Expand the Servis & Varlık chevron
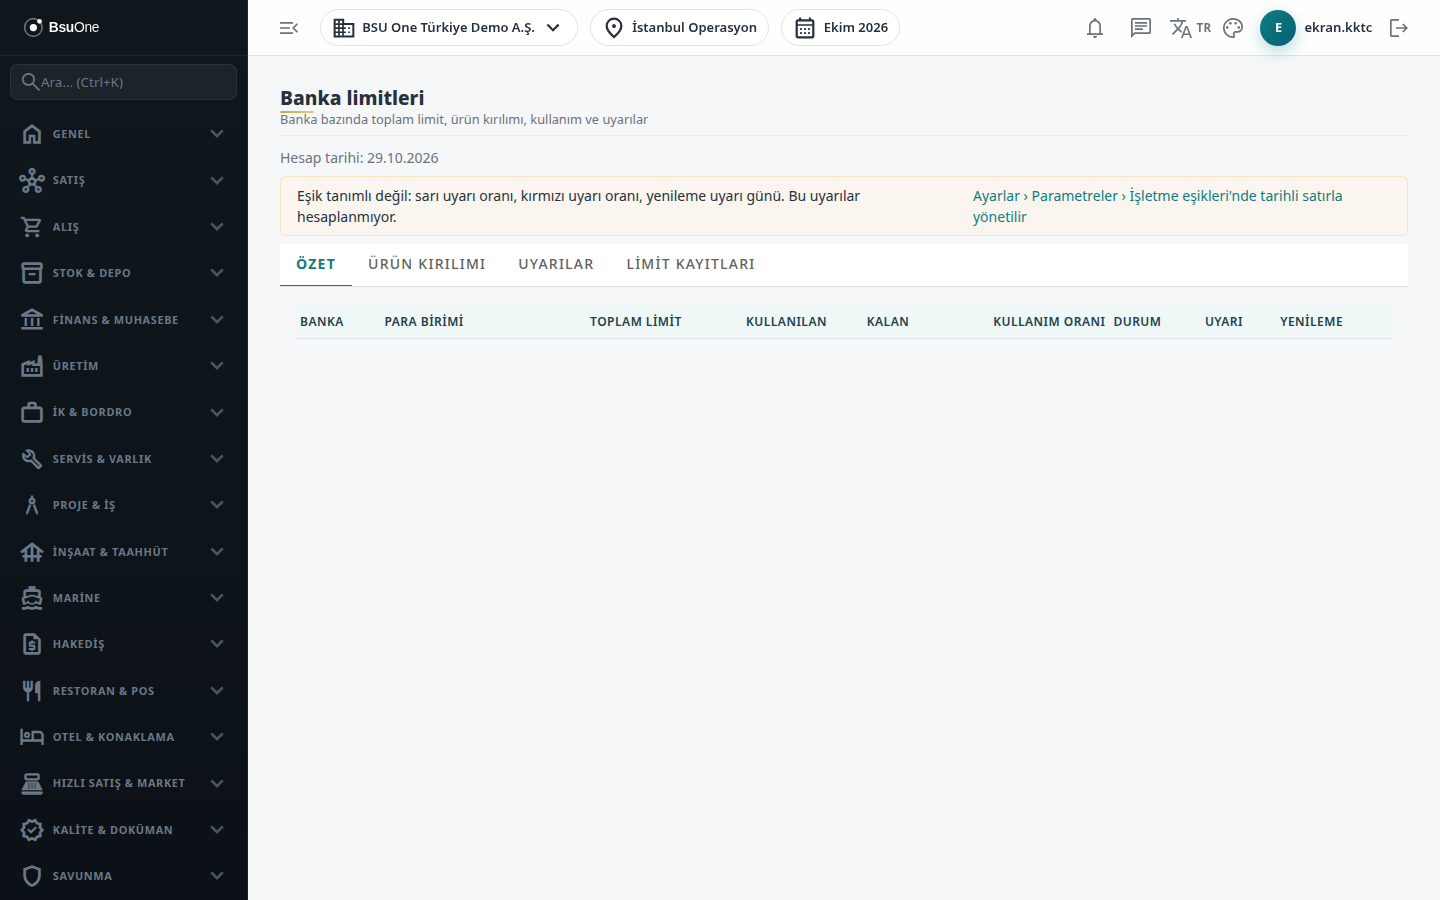 (217, 459)
